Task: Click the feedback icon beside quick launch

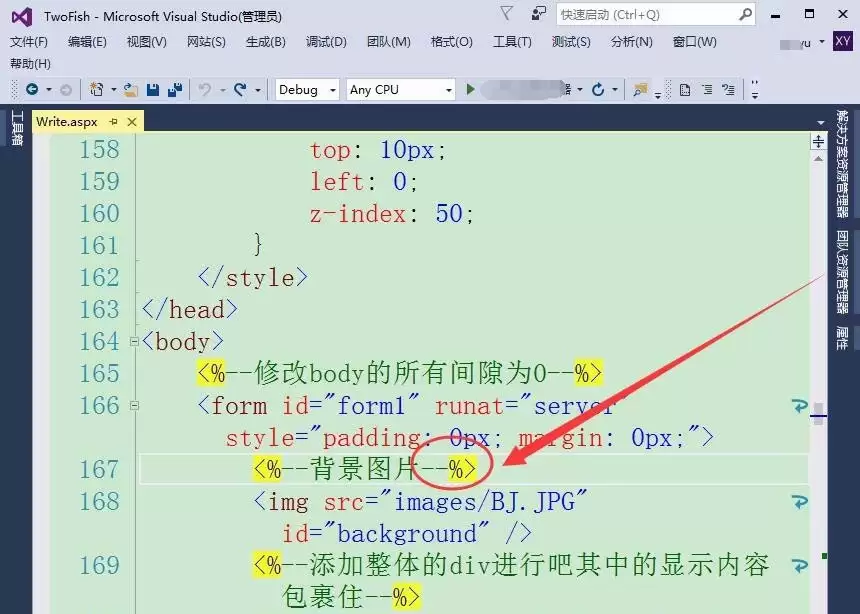Action: click(539, 14)
